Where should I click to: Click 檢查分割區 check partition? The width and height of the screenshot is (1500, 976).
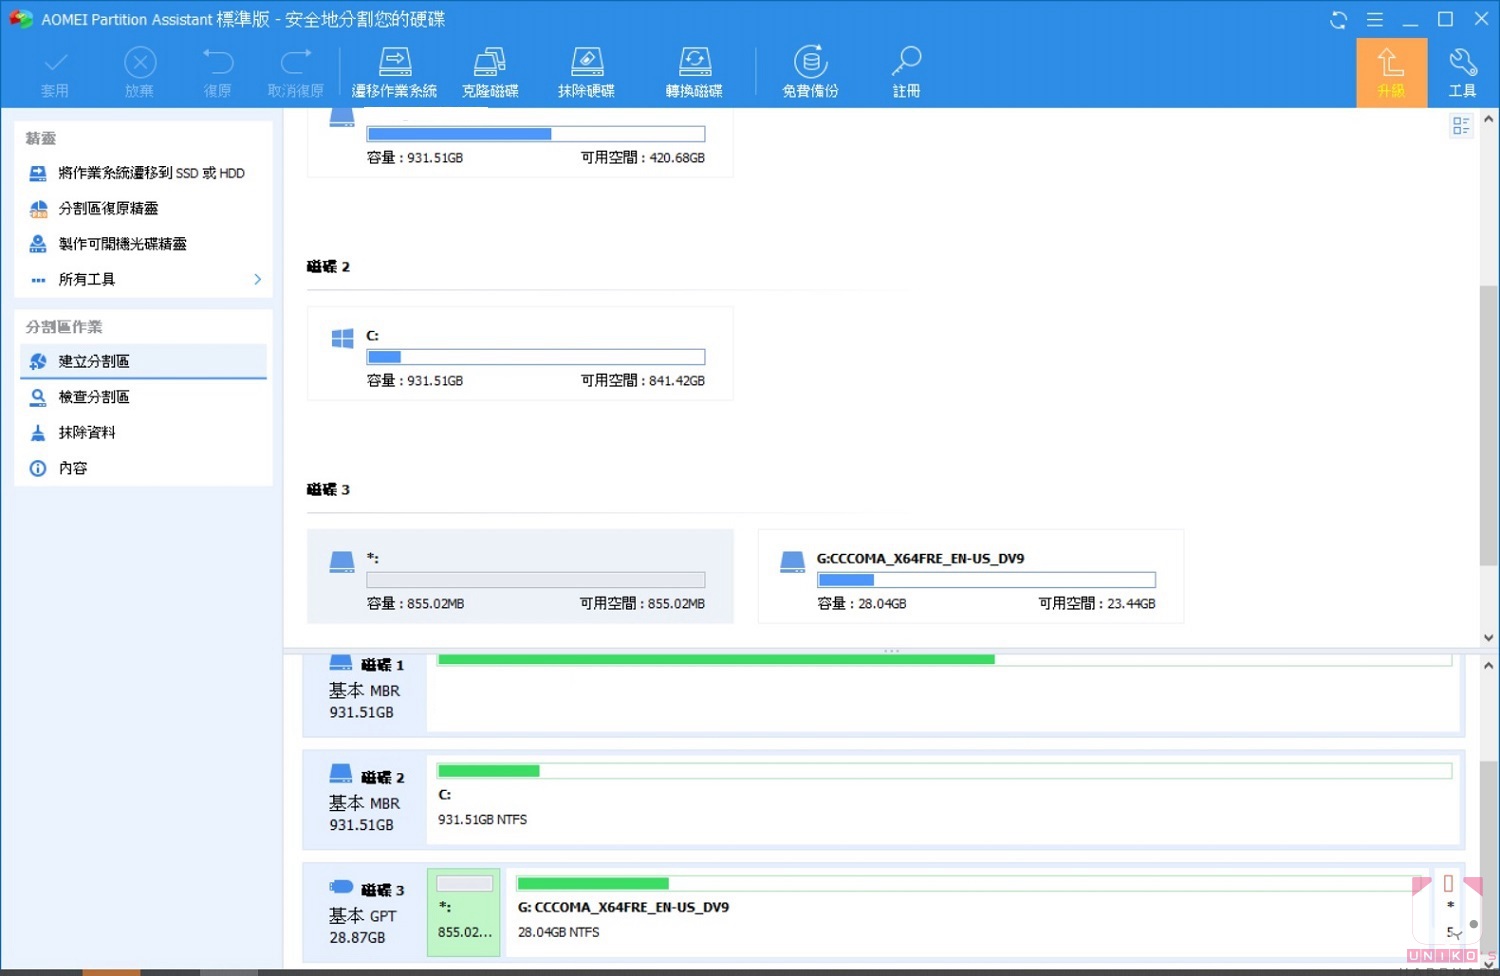(x=144, y=397)
